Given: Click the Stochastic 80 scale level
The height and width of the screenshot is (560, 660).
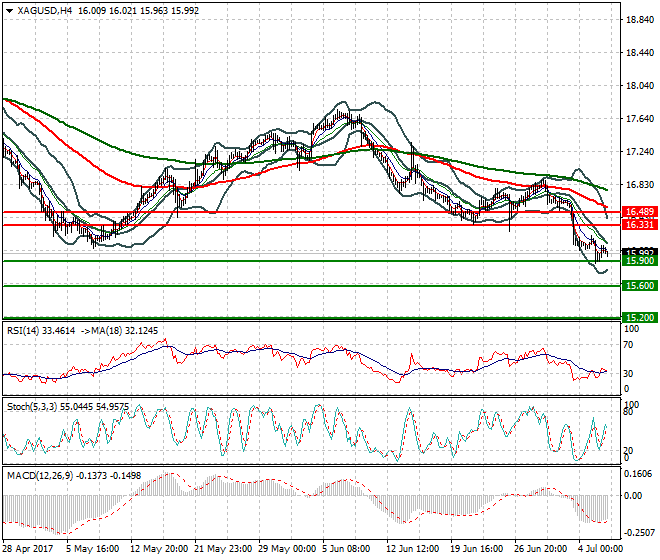Looking at the screenshot, I should 628,412.
